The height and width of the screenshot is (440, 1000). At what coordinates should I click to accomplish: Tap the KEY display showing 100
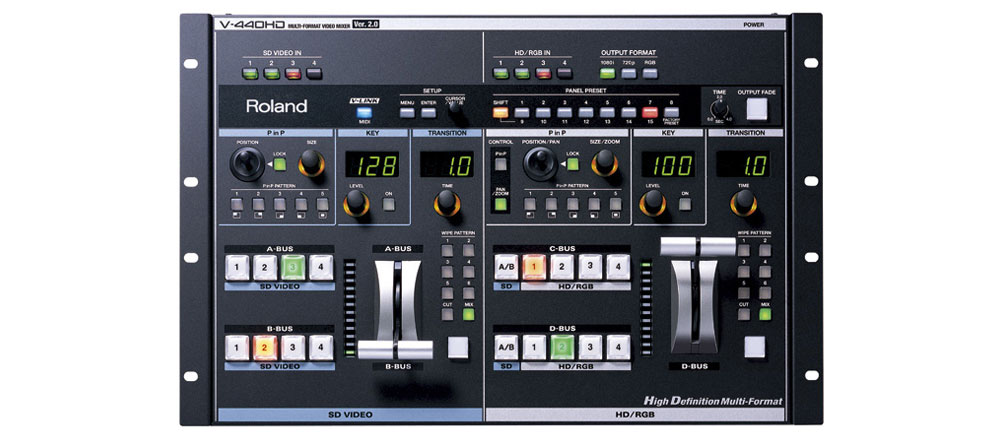668,165
